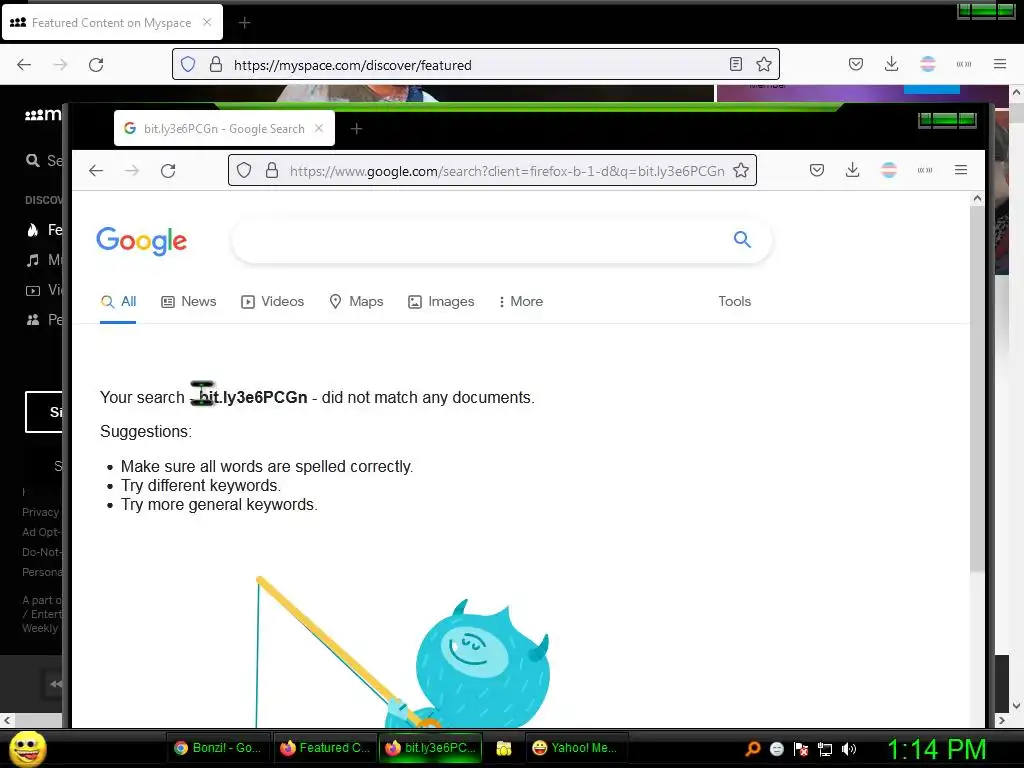The image size is (1024, 768).
Task: Open Privacy link in Myspace footer
Action: point(40,513)
